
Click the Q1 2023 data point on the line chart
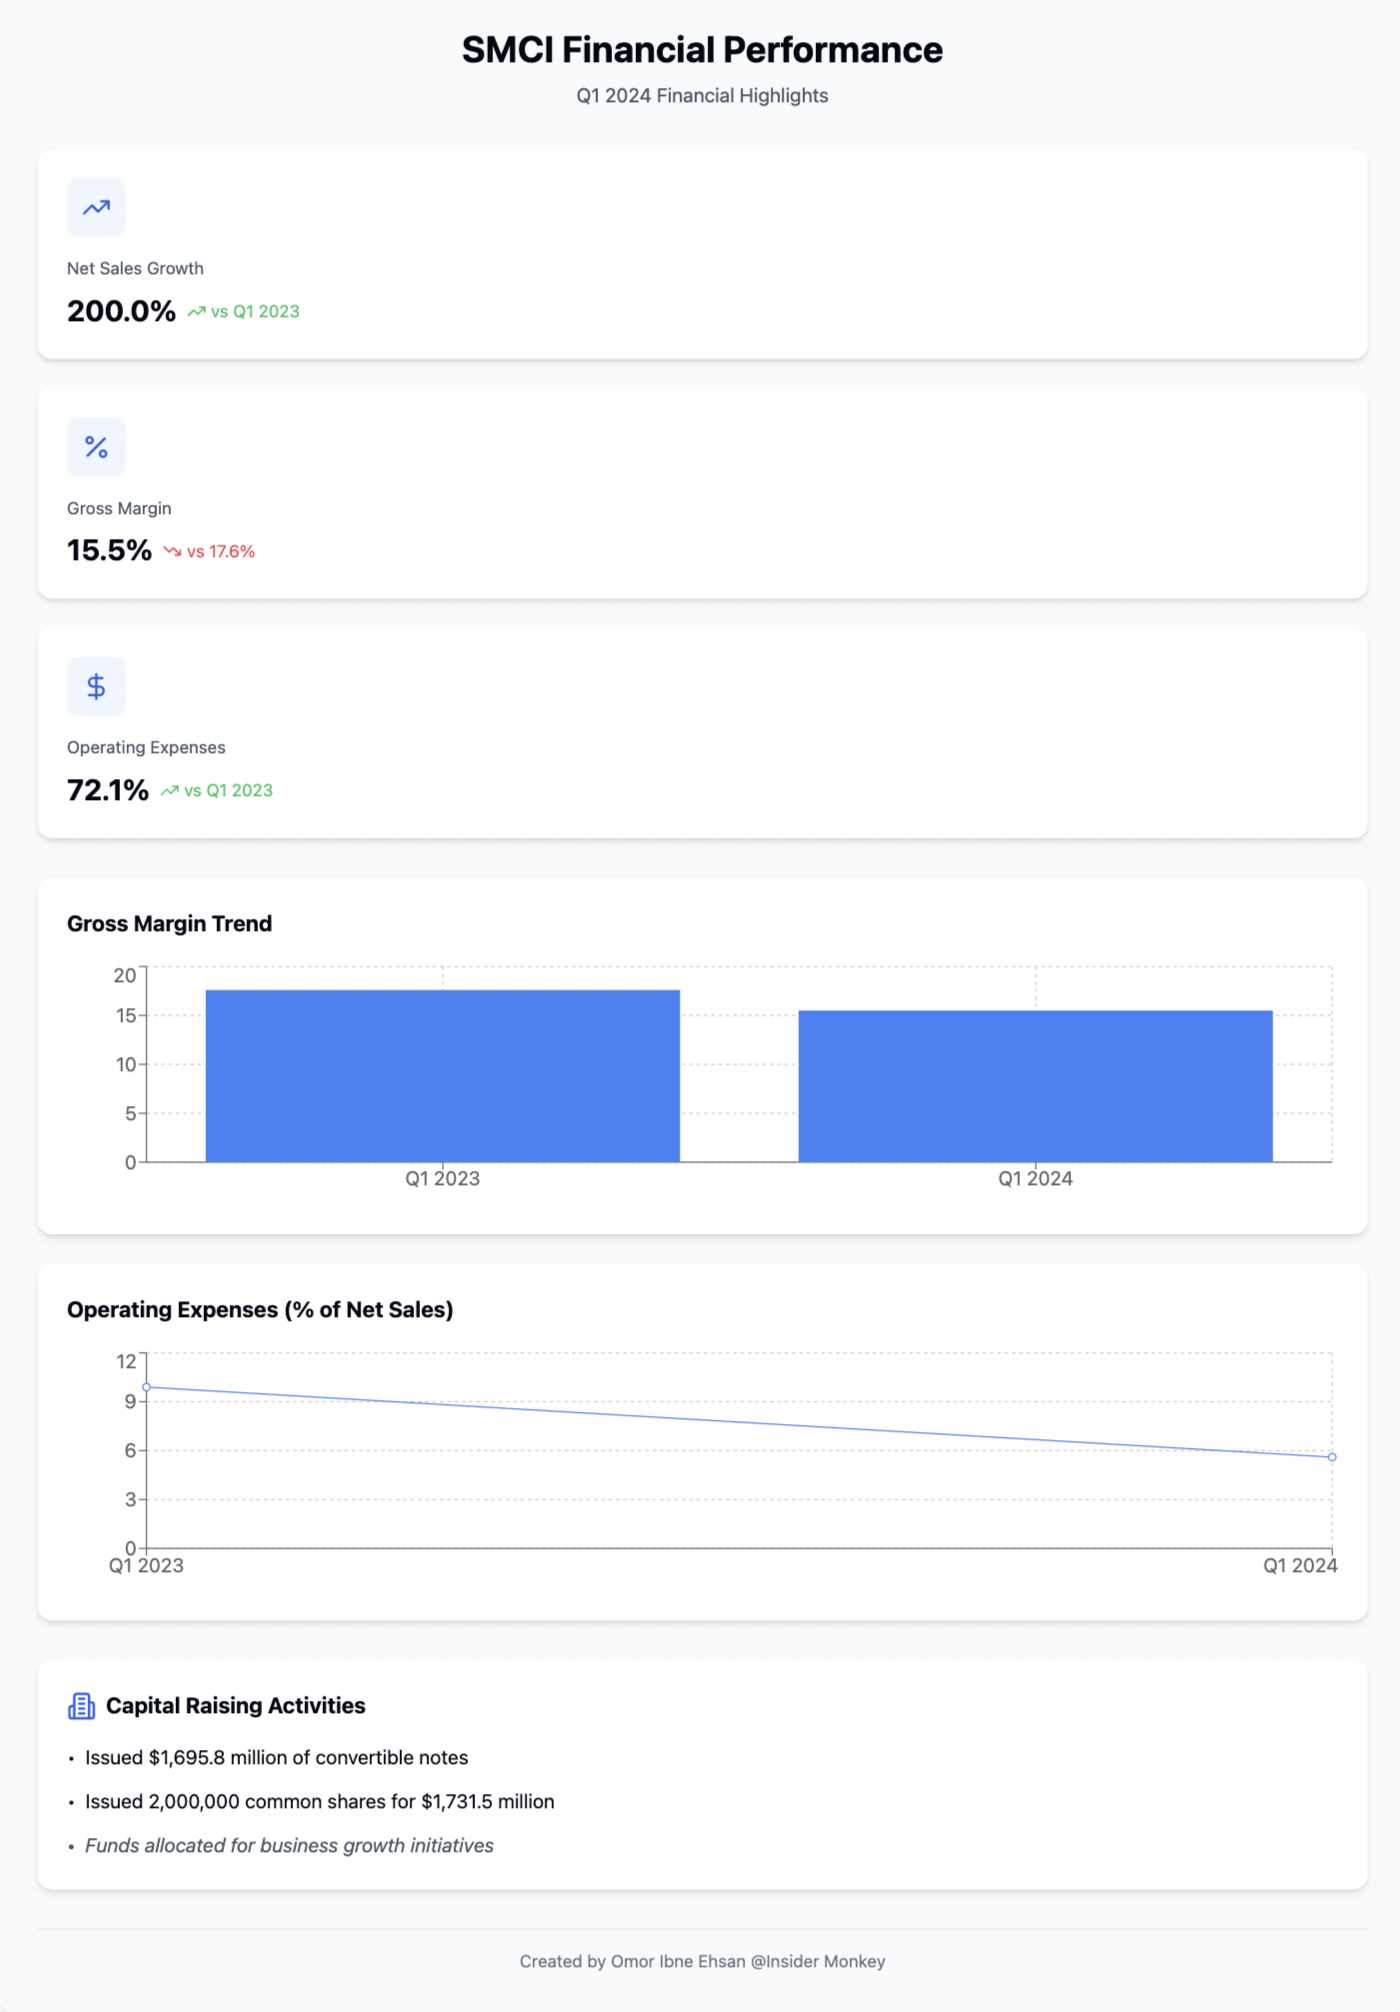tap(147, 1387)
